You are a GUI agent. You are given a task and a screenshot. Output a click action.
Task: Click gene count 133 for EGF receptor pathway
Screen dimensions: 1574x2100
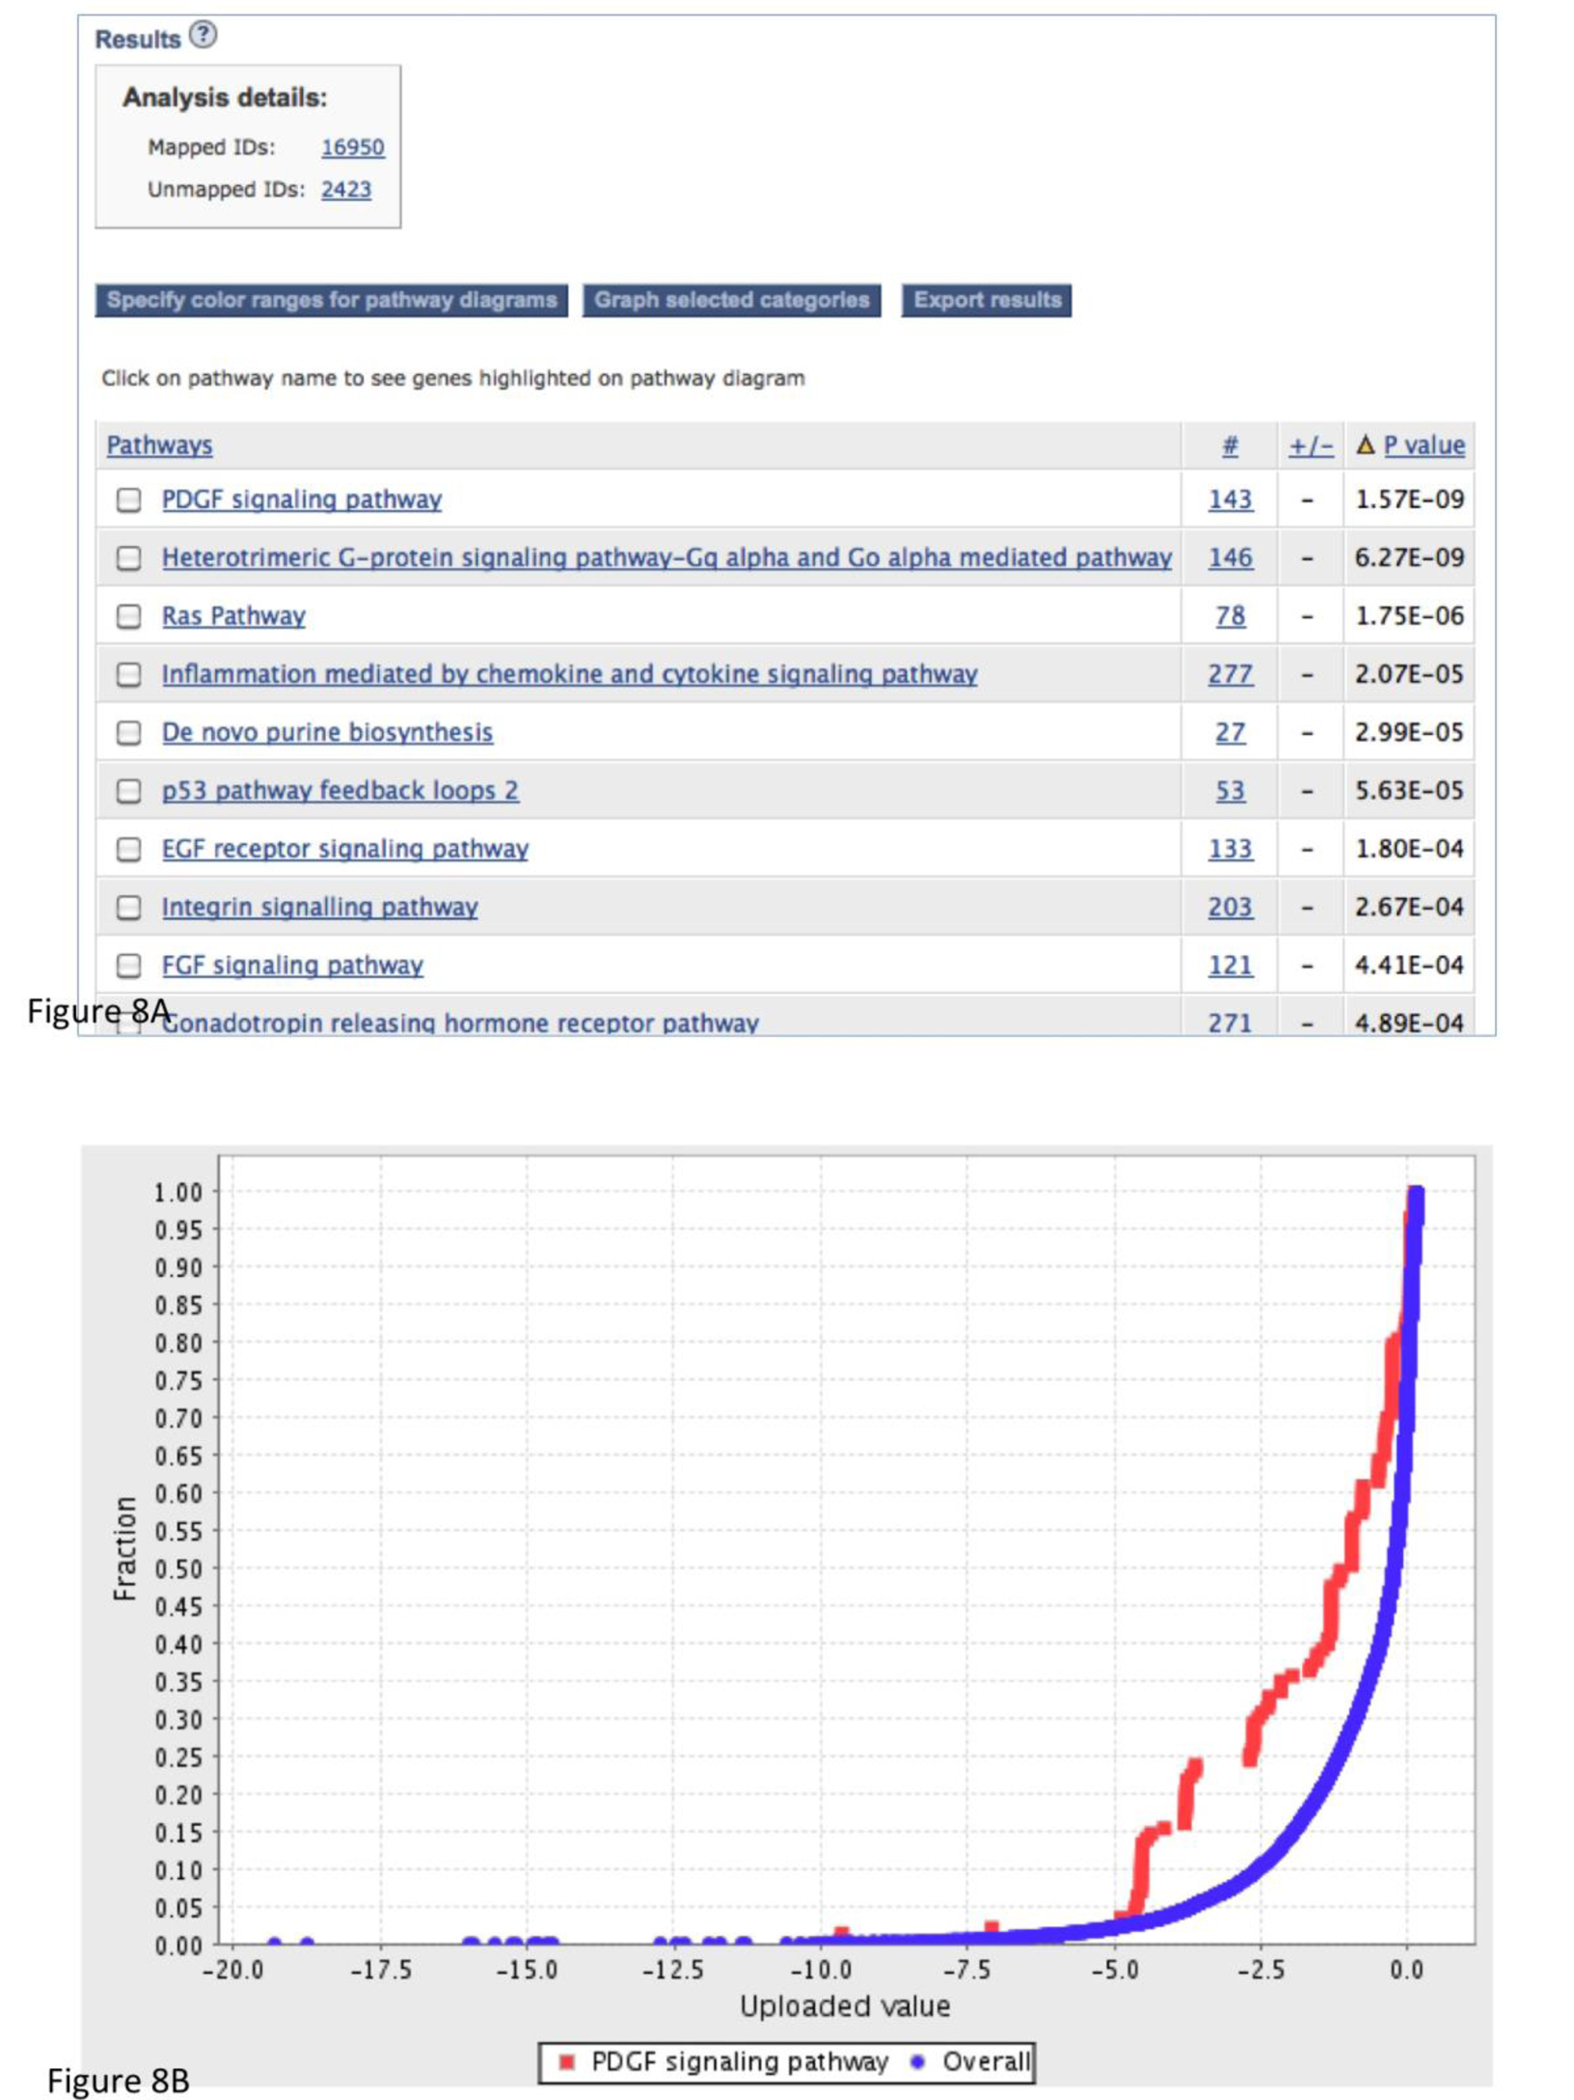coord(1230,849)
